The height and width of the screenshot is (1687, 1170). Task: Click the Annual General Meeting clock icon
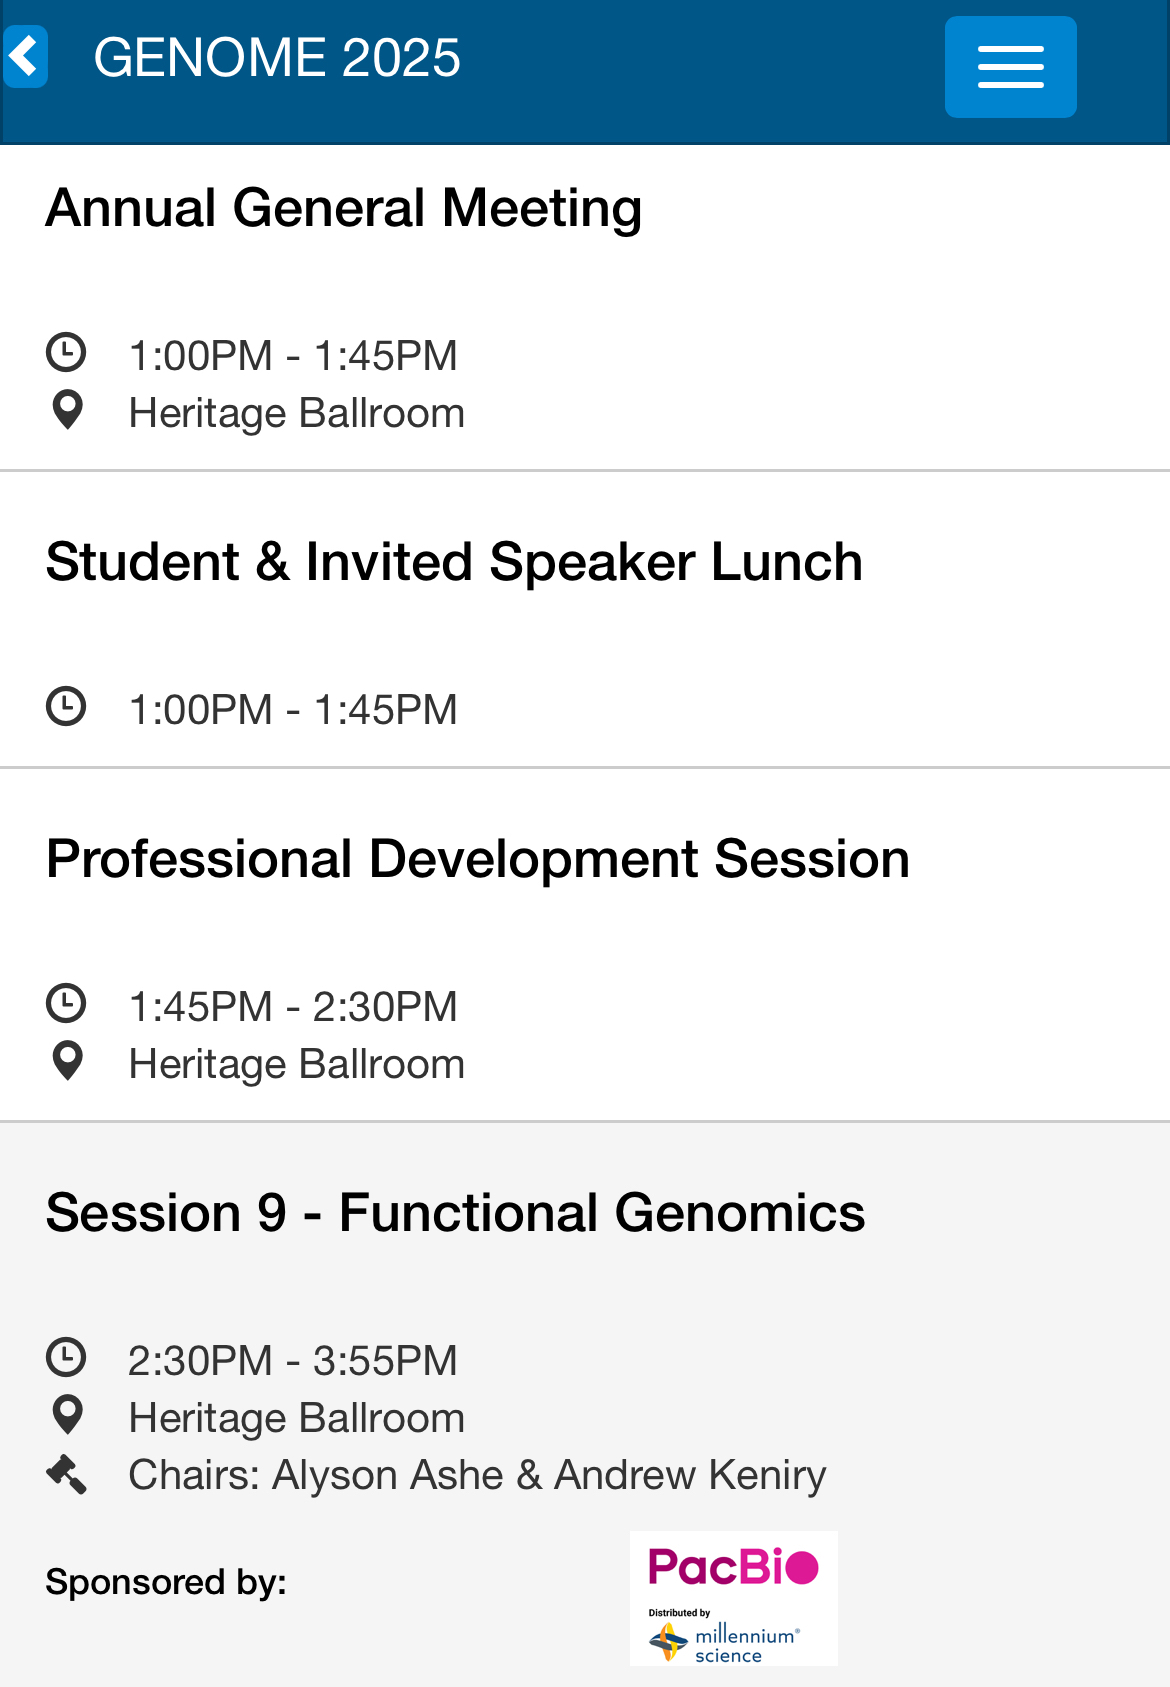(66, 353)
